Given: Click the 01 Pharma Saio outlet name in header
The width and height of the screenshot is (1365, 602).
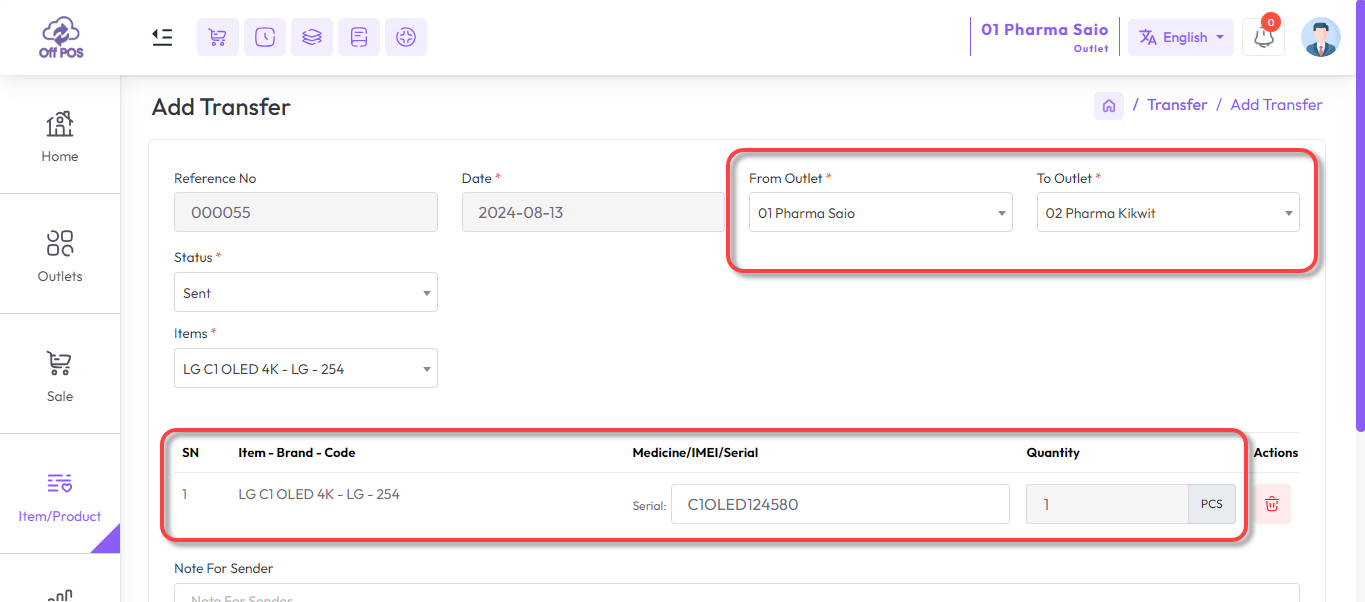Looking at the screenshot, I should pos(1045,30).
